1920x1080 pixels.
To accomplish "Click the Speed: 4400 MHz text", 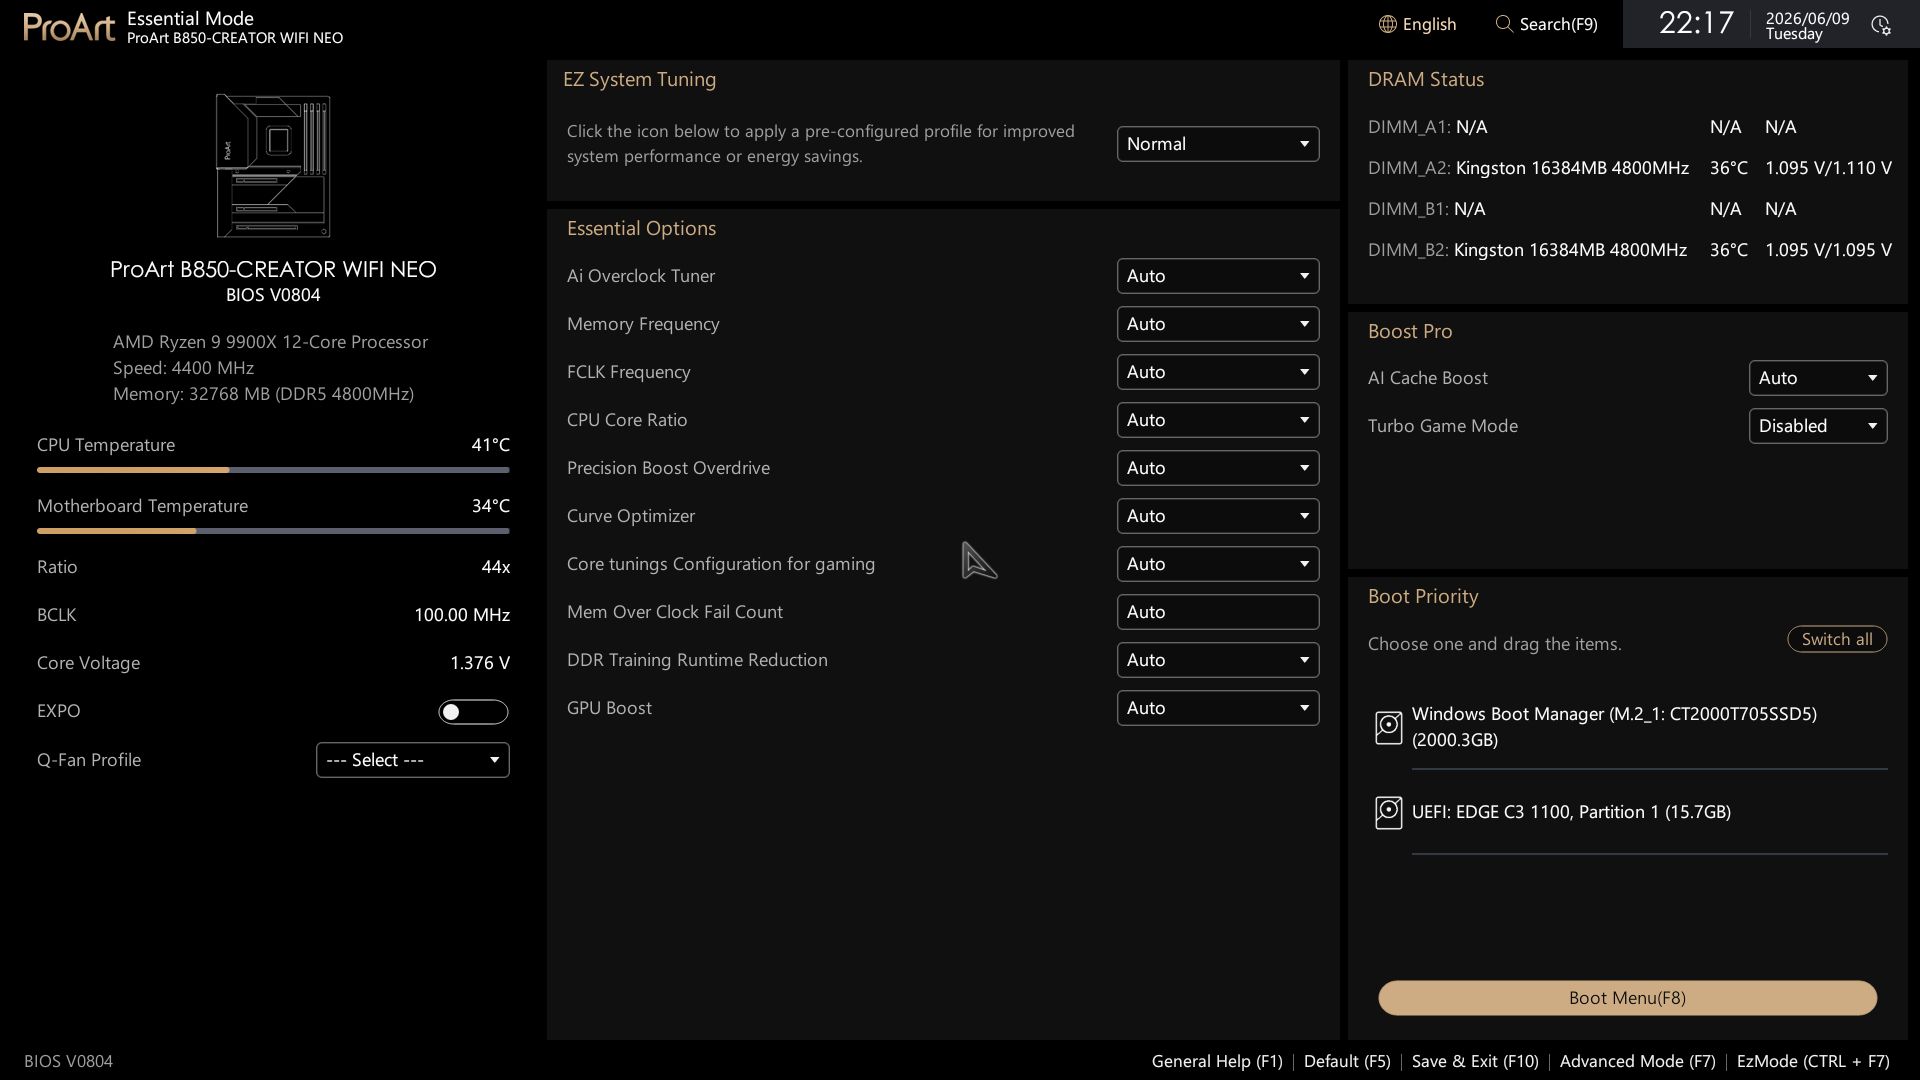I will (x=183, y=368).
